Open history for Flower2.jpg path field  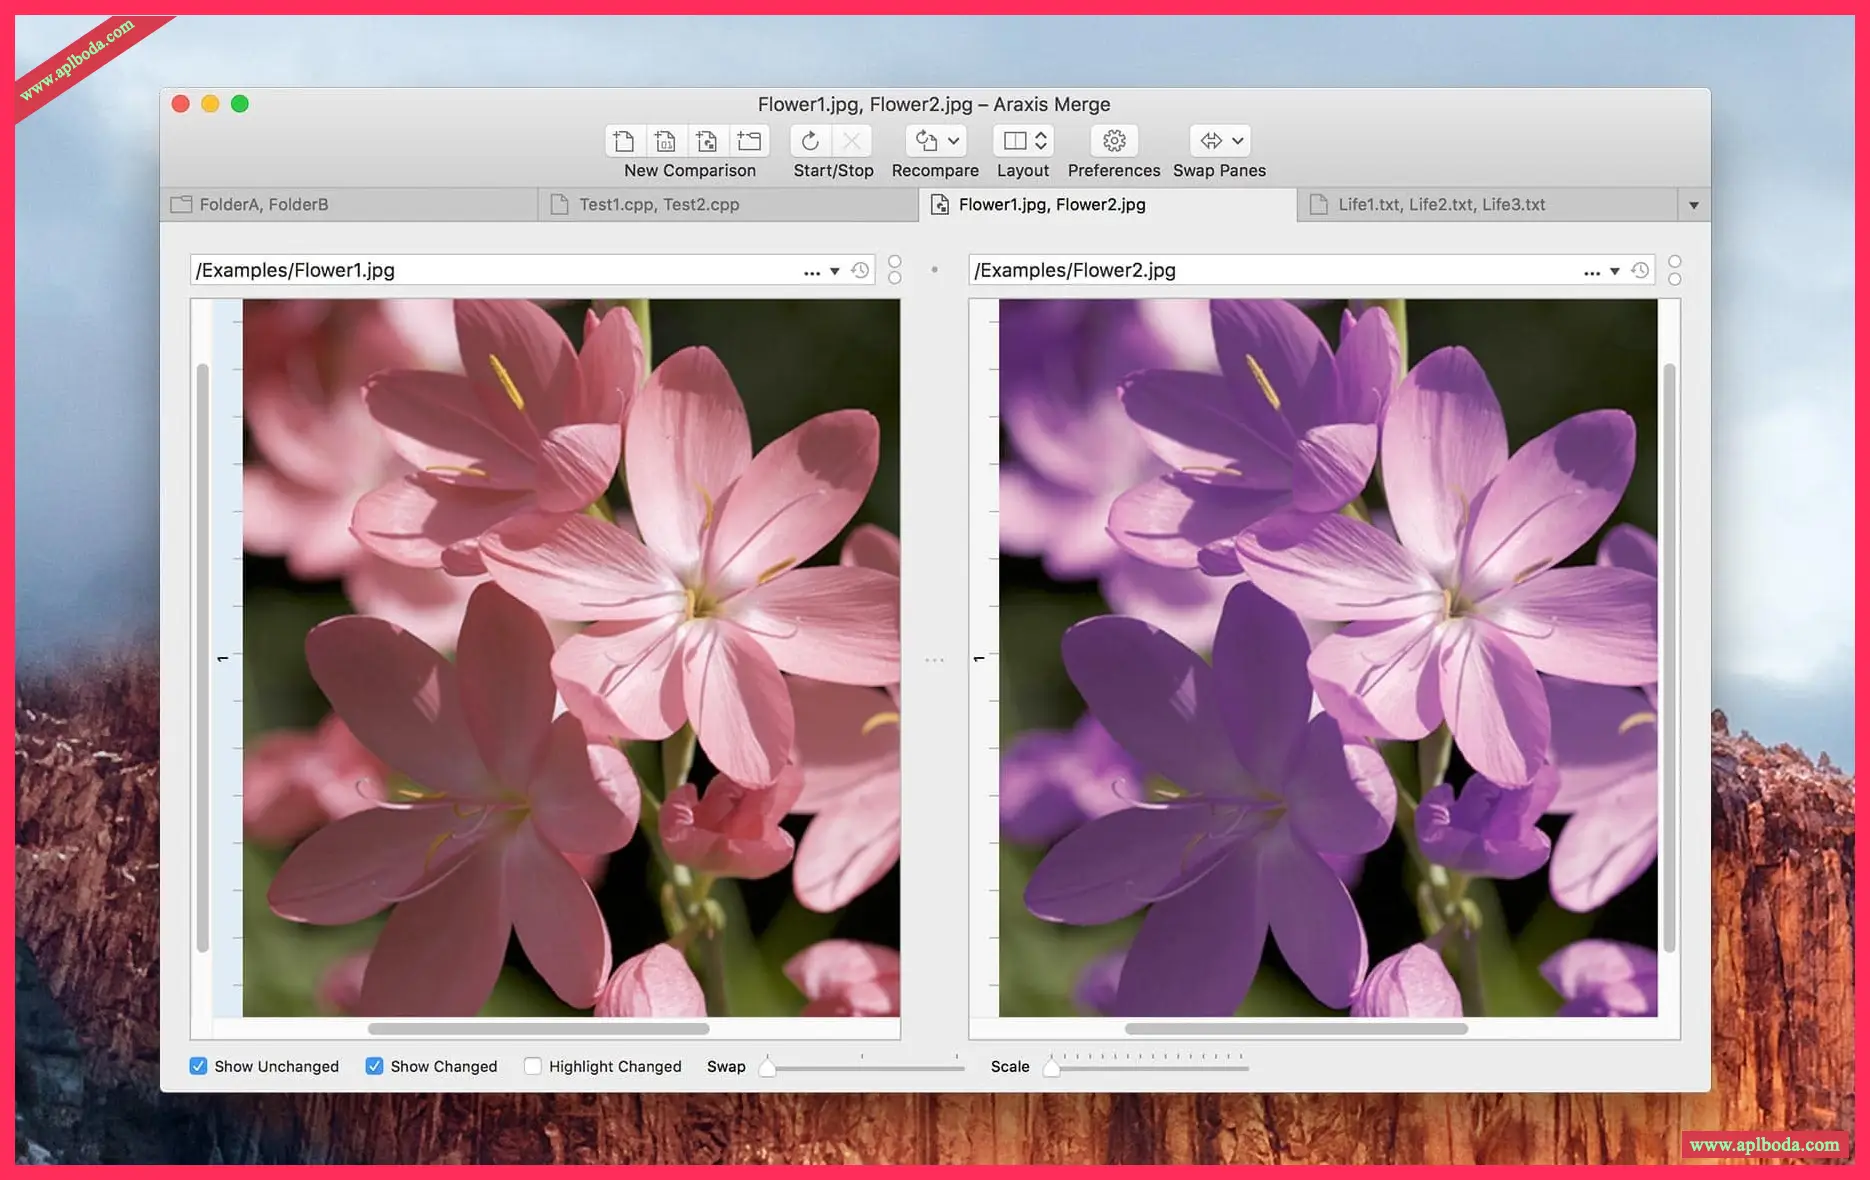point(1640,271)
